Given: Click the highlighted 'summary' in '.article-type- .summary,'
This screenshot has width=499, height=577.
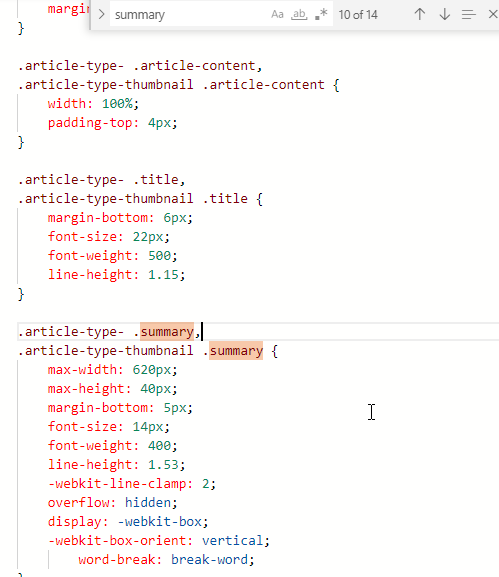Looking at the screenshot, I should click(x=167, y=332).
